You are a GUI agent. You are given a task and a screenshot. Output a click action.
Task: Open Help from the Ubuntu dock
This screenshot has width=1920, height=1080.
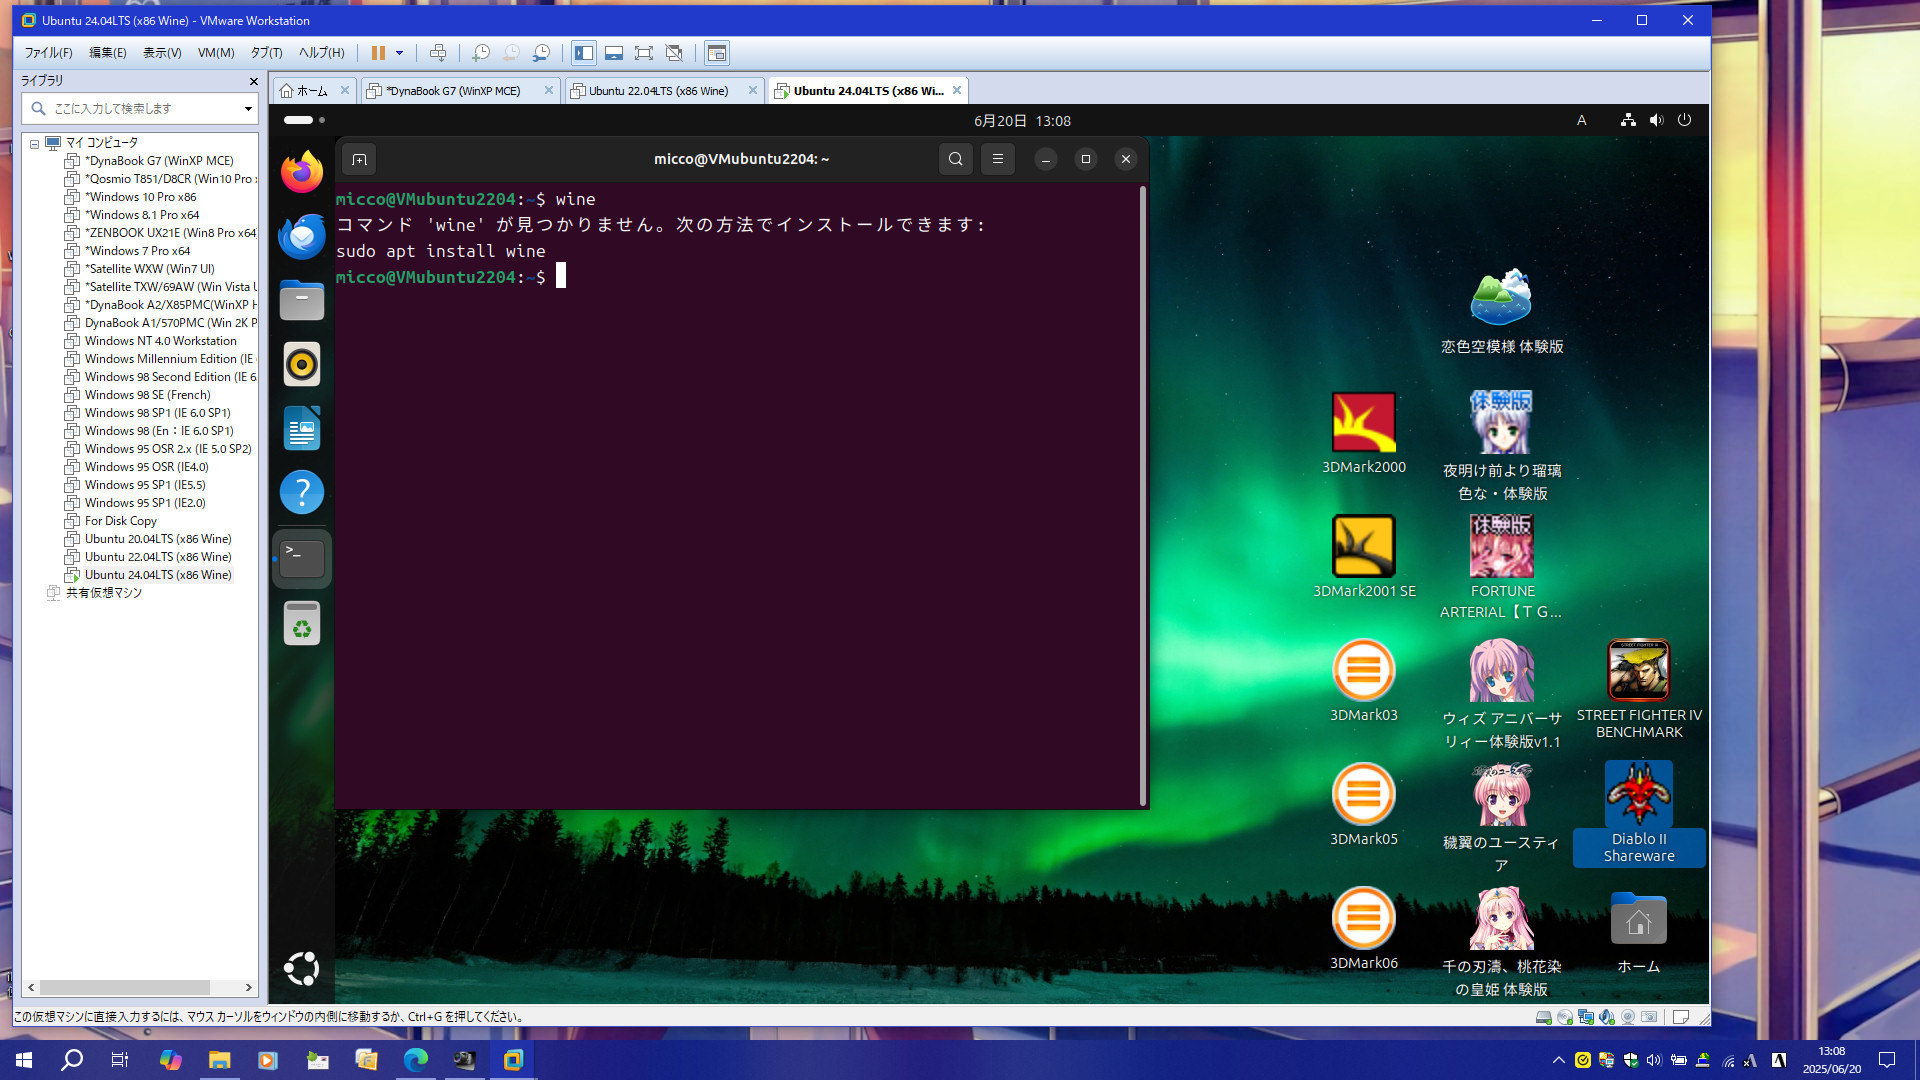pos(301,492)
